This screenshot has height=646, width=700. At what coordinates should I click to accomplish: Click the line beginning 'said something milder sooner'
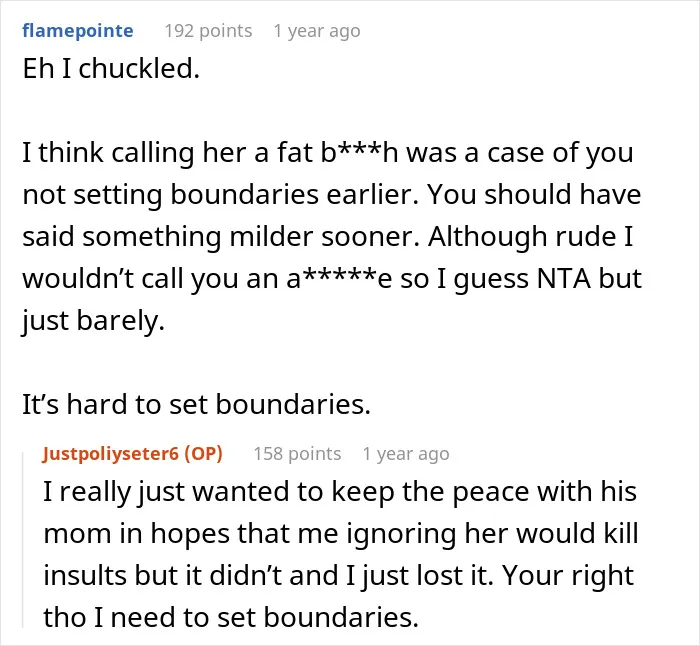pyautogui.click(x=328, y=237)
